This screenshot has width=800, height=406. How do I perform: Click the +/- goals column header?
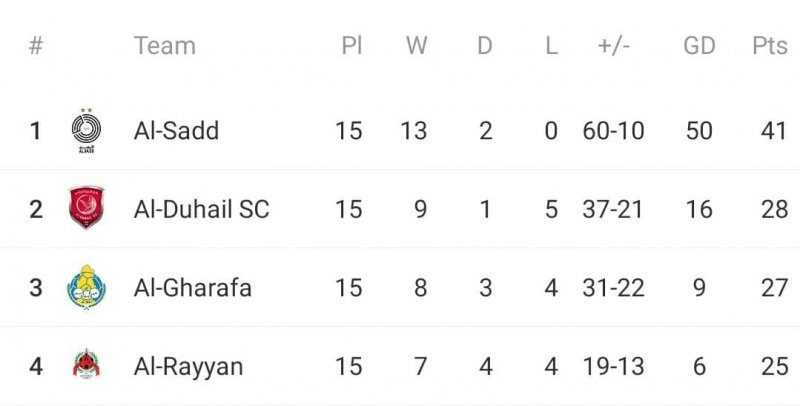(x=613, y=46)
